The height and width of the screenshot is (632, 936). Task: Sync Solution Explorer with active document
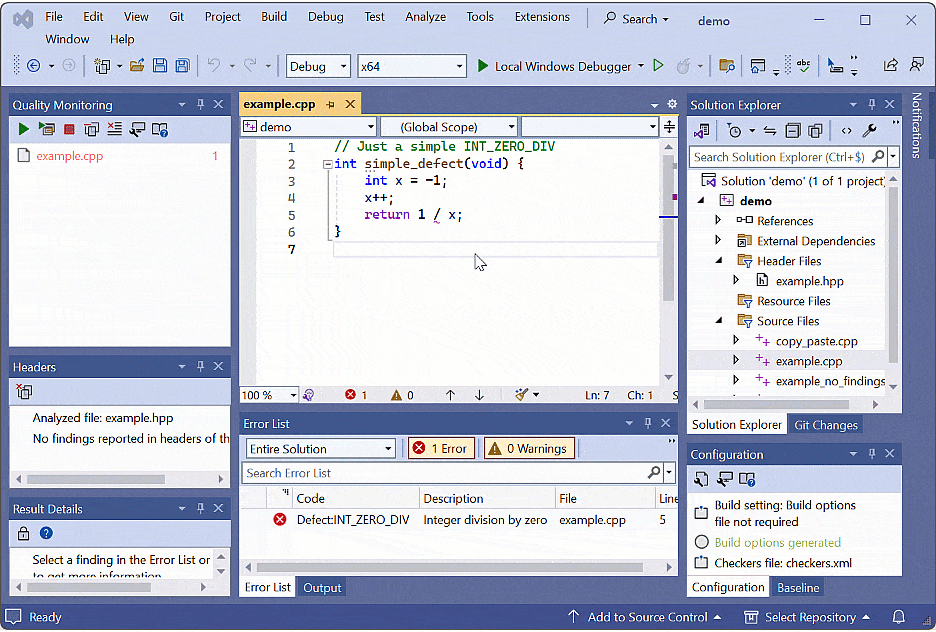(768, 130)
